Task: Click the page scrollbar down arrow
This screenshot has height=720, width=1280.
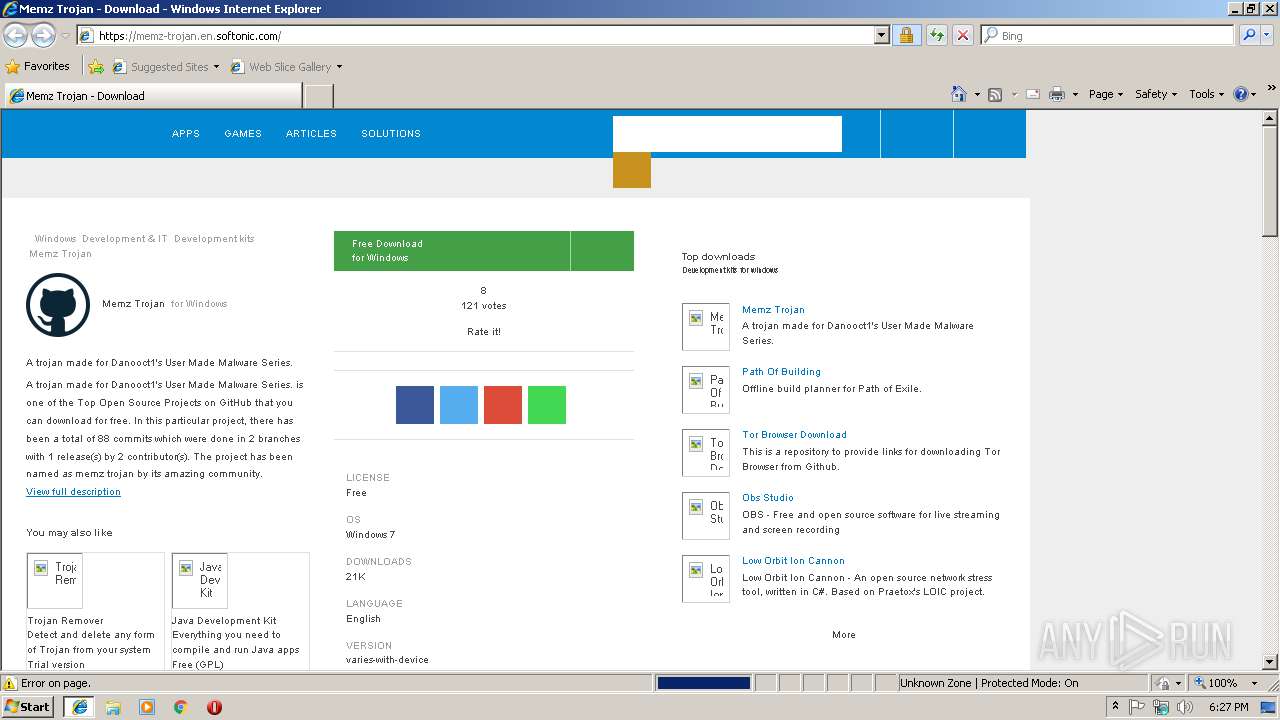Action: point(1270,662)
